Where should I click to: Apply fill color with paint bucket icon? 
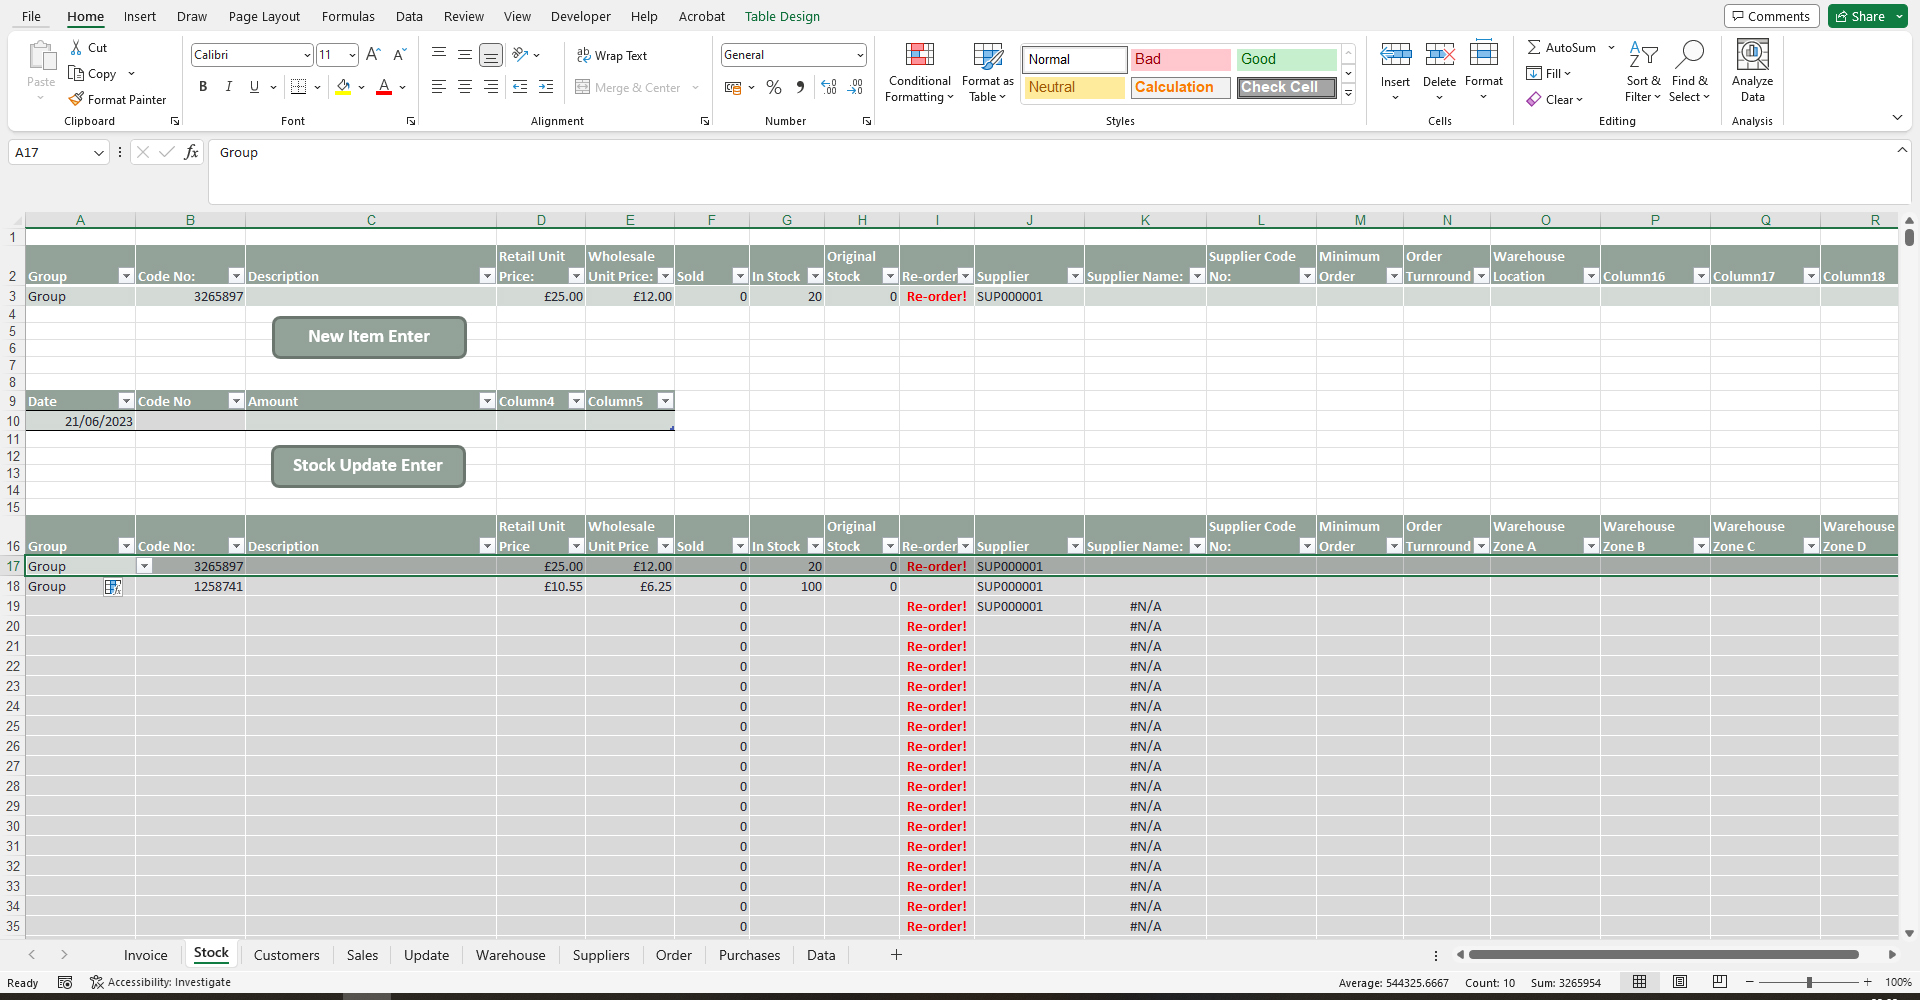343,87
